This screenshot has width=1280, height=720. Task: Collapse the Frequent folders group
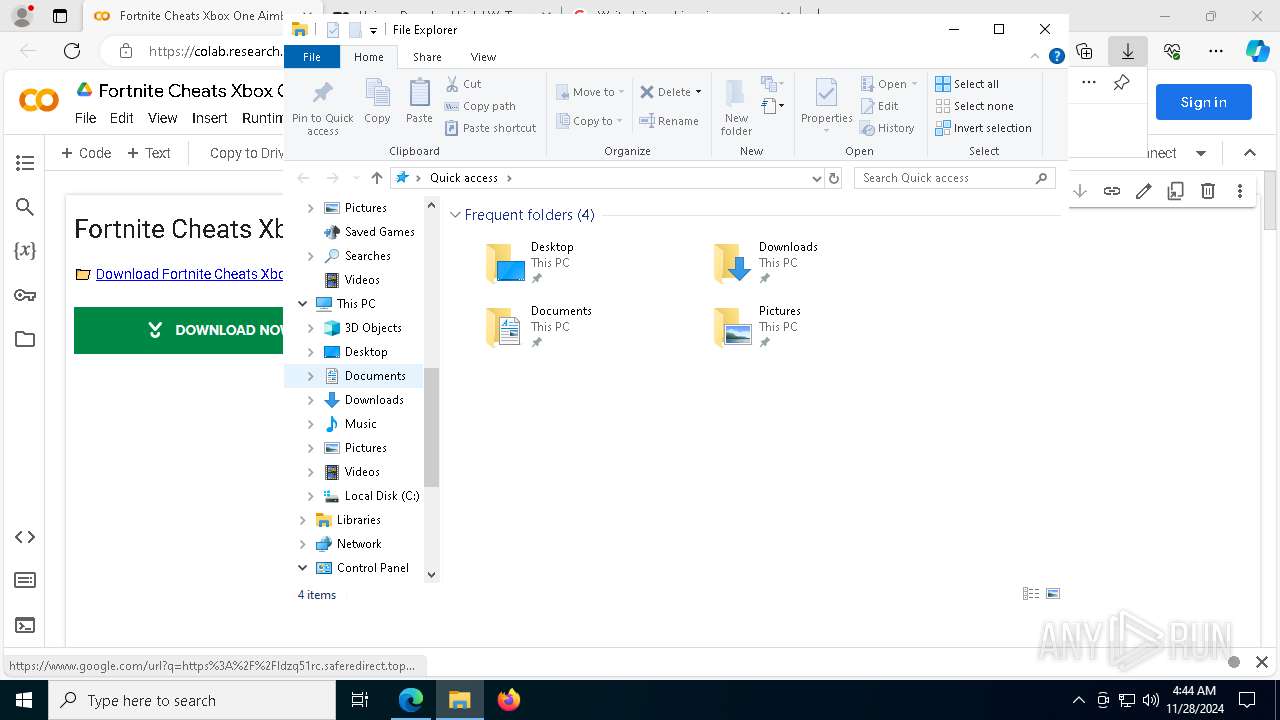[455, 215]
